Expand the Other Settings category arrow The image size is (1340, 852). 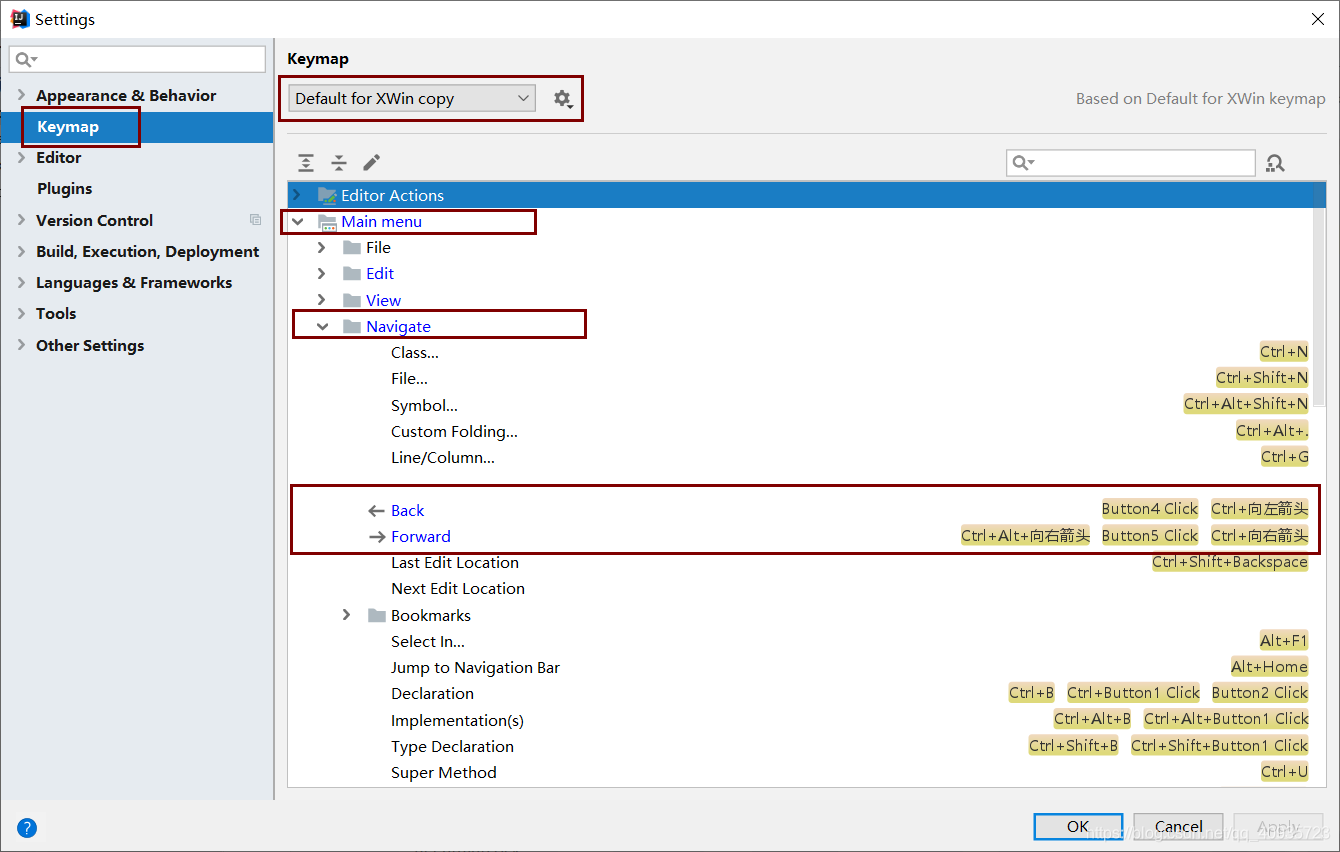21,345
